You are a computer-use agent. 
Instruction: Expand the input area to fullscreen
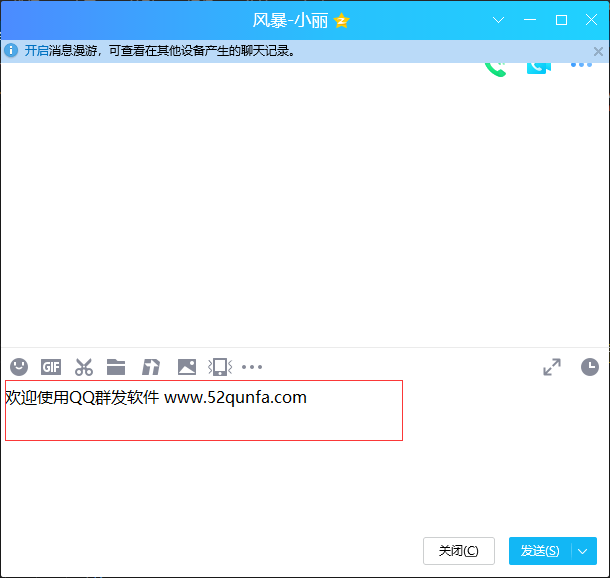click(552, 367)
